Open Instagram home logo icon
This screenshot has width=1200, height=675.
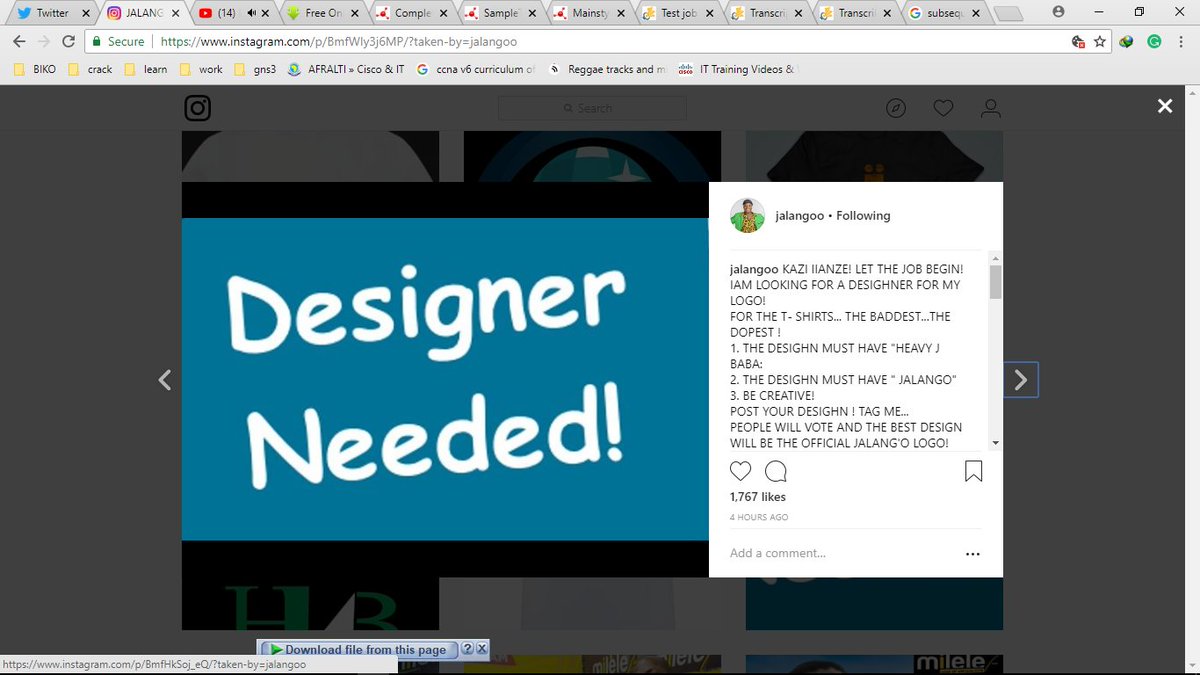pyautogui.click(x=198, y=108)
